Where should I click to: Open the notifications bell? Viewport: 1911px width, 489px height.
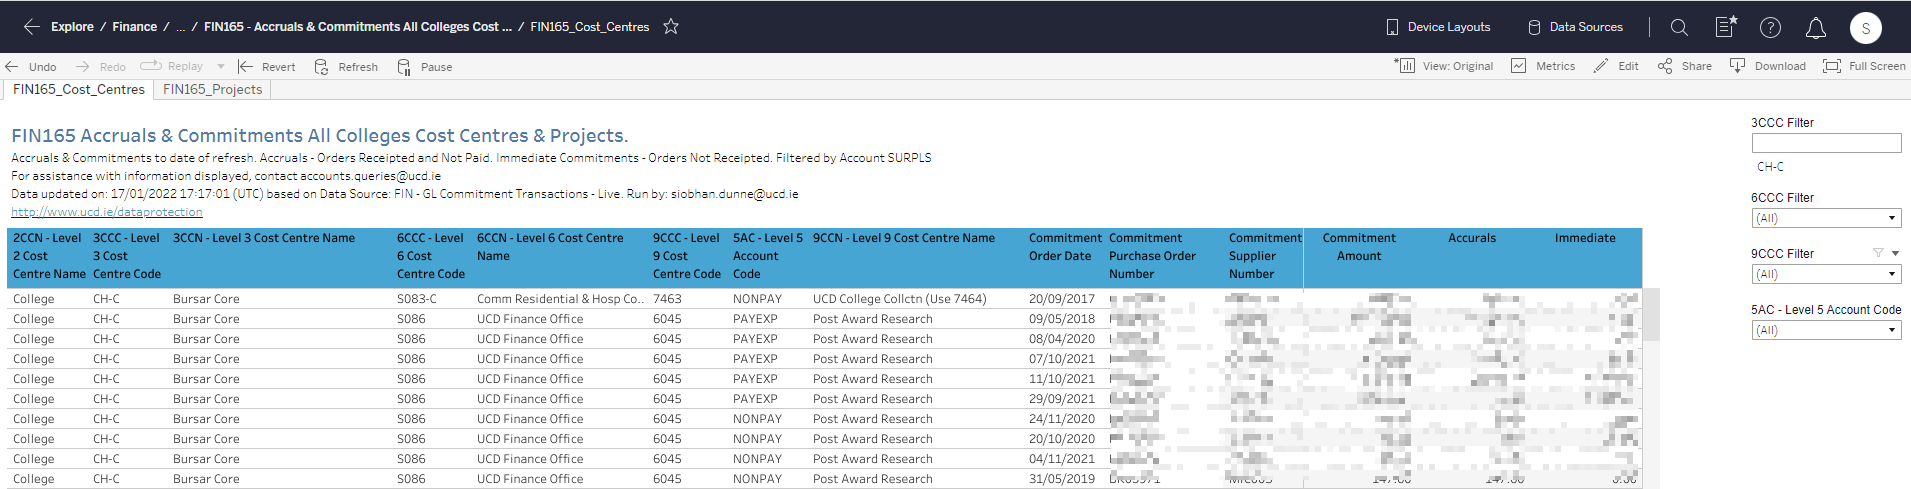(x=1815, y=28)
